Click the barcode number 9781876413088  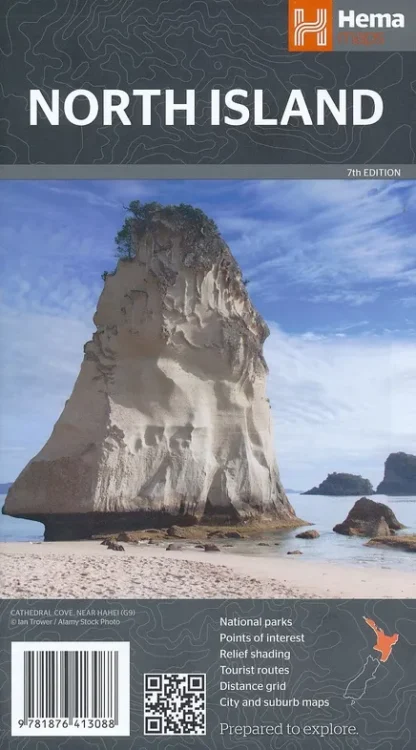(x=70, y=724)
